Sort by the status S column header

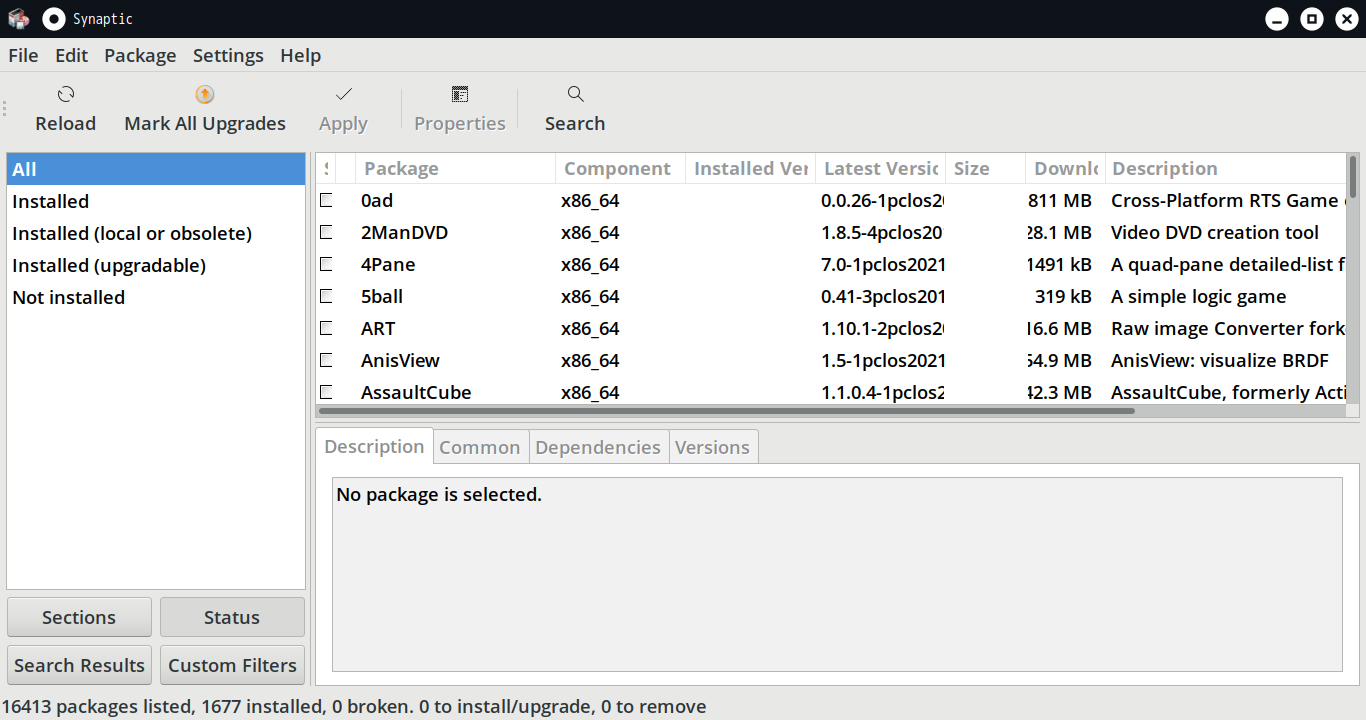point(326,168)
